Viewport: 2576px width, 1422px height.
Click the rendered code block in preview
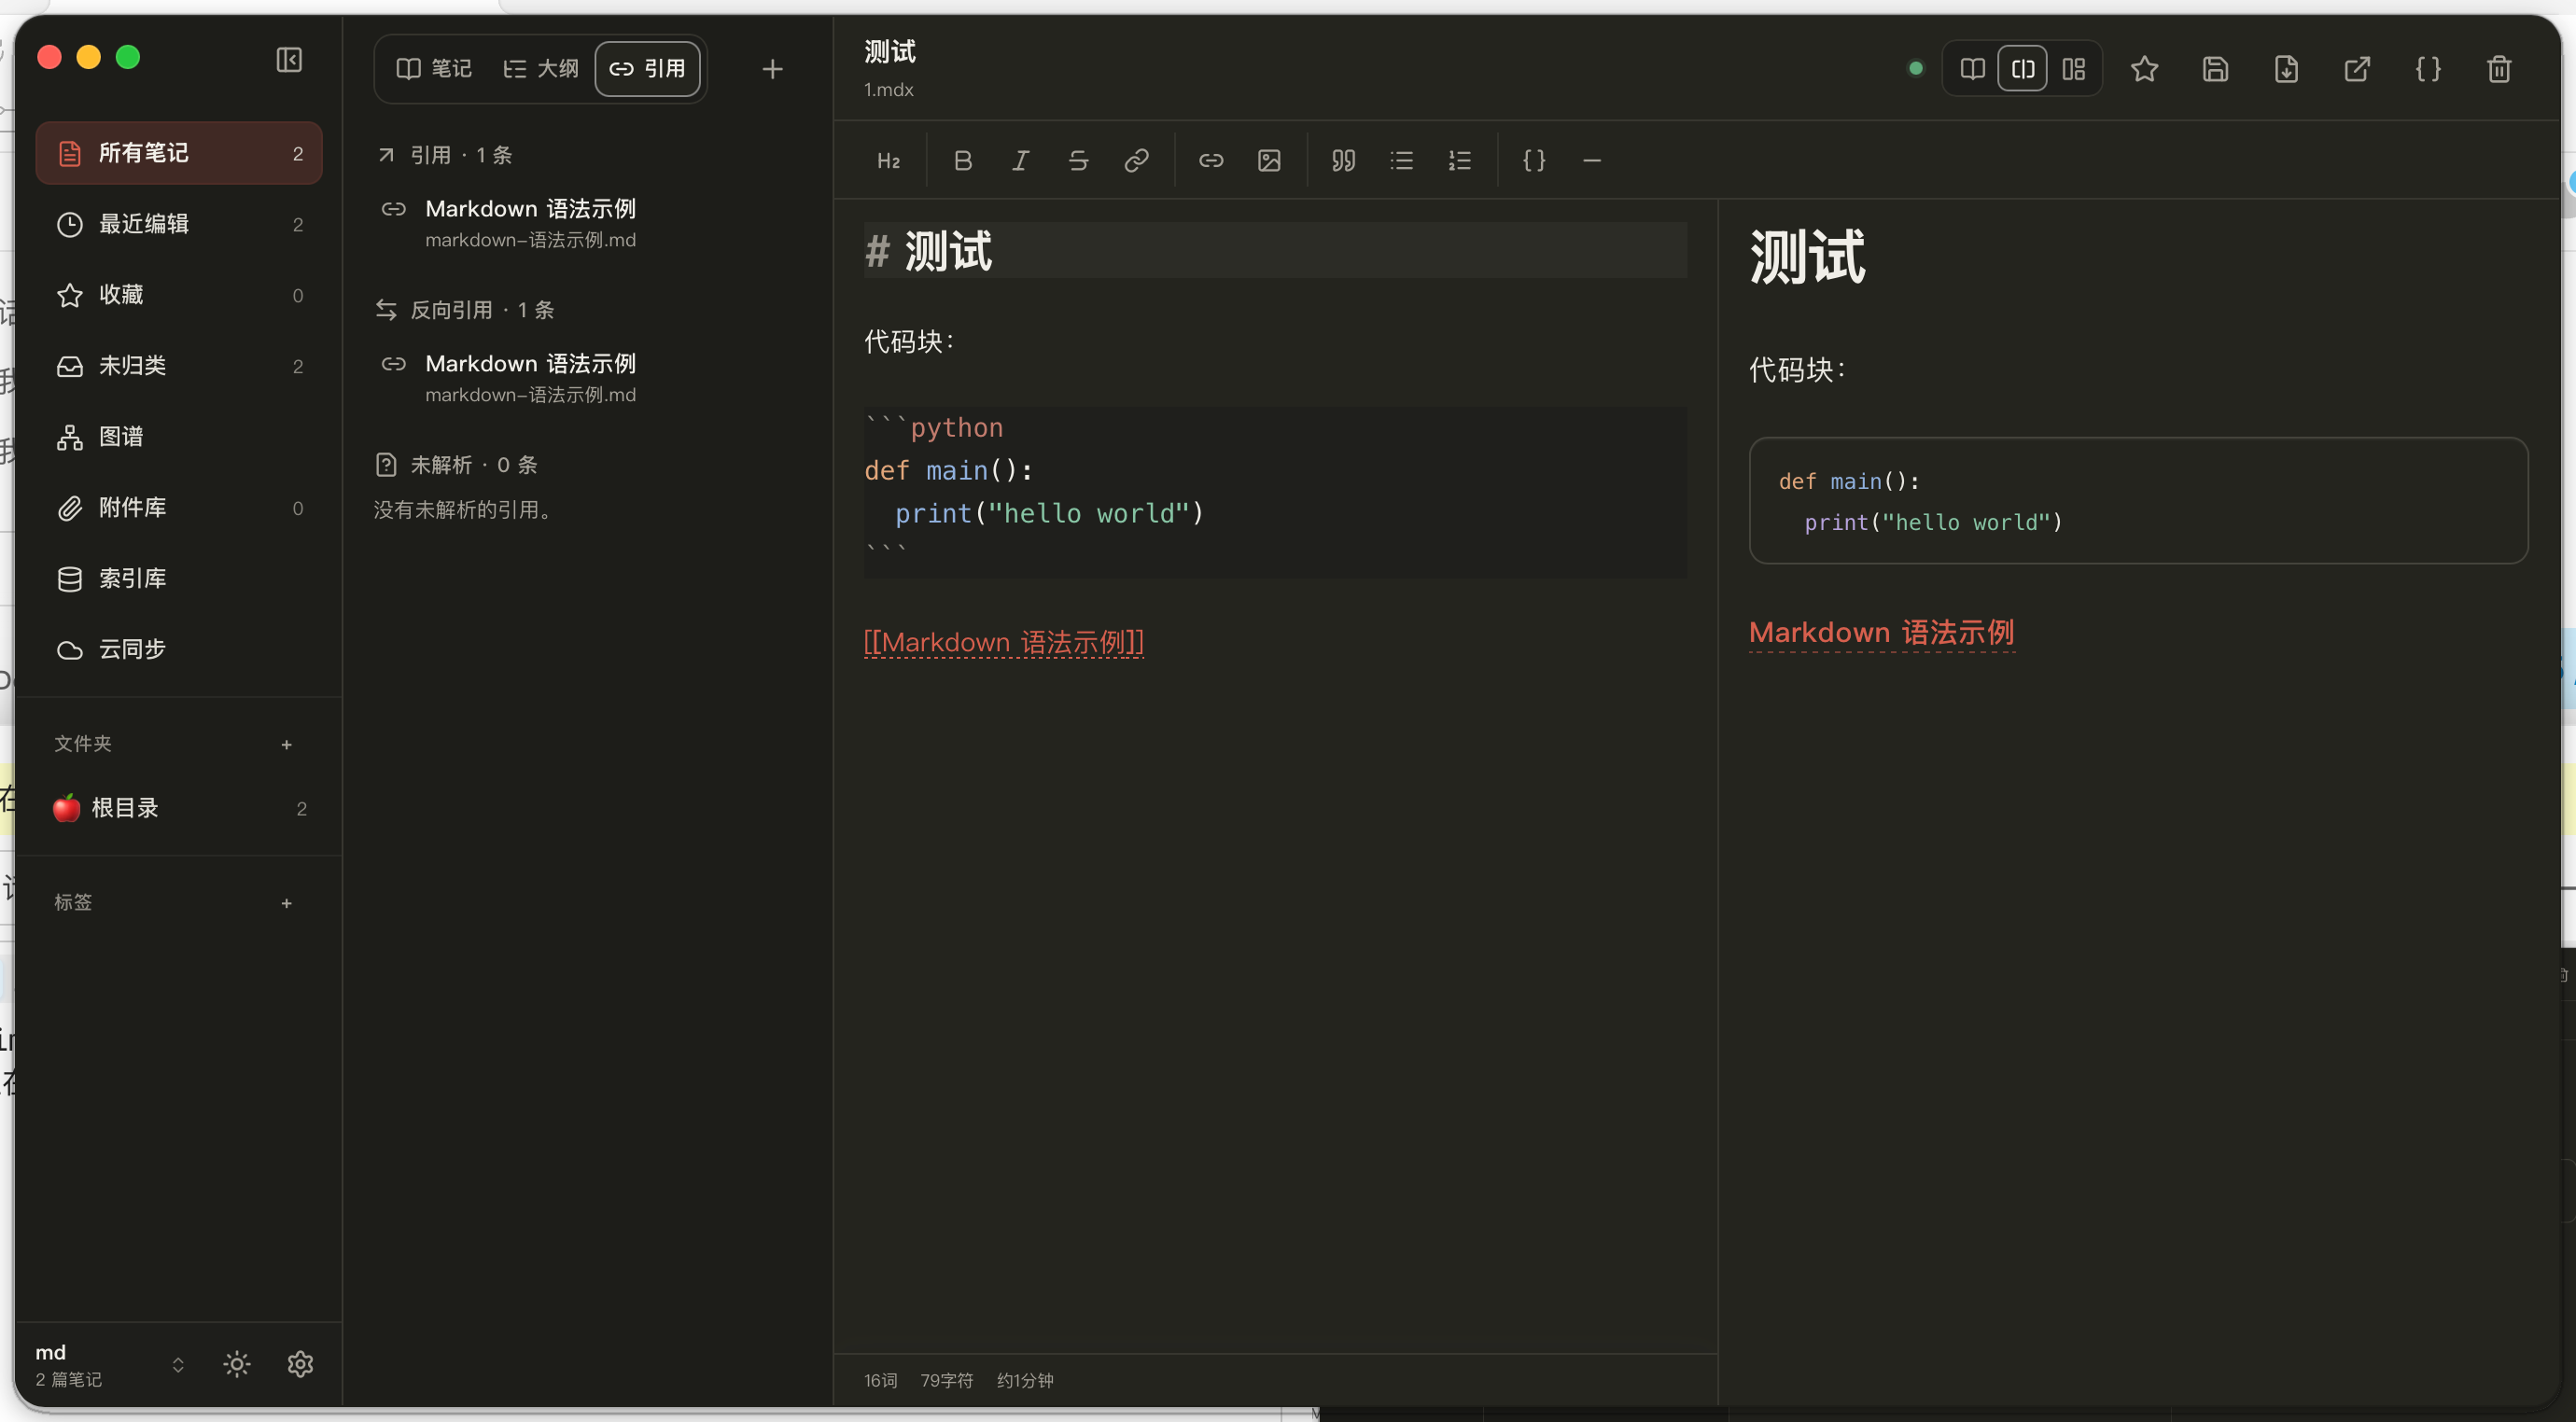click(x=2138, y=501)
